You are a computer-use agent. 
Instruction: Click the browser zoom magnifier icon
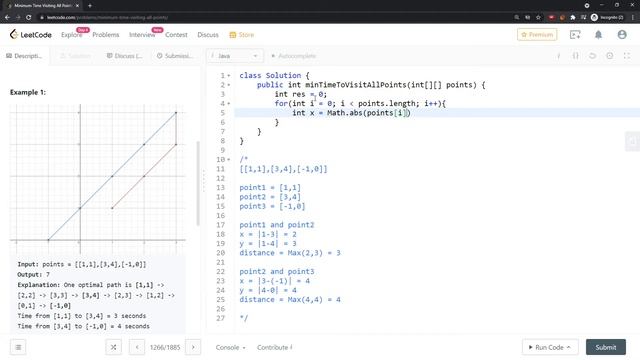[x=517, y=18]
